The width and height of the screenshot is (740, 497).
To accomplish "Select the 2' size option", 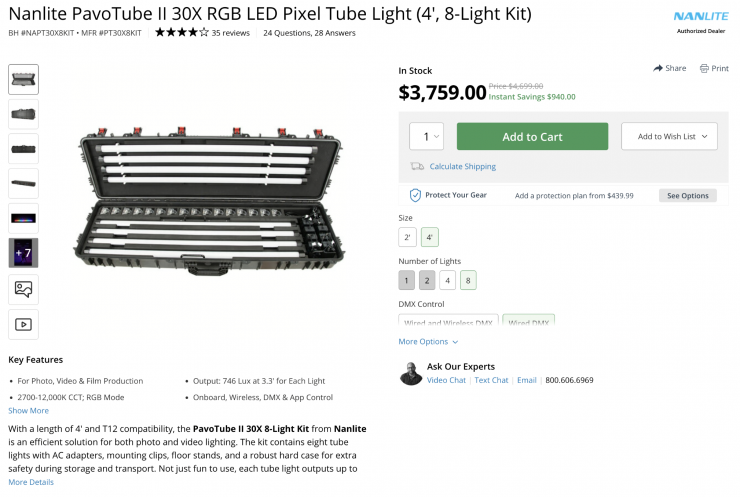I will tap(407, 237).
